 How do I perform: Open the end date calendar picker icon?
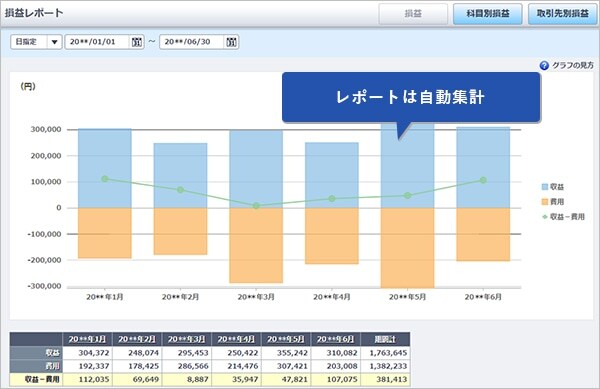point(231,42)
